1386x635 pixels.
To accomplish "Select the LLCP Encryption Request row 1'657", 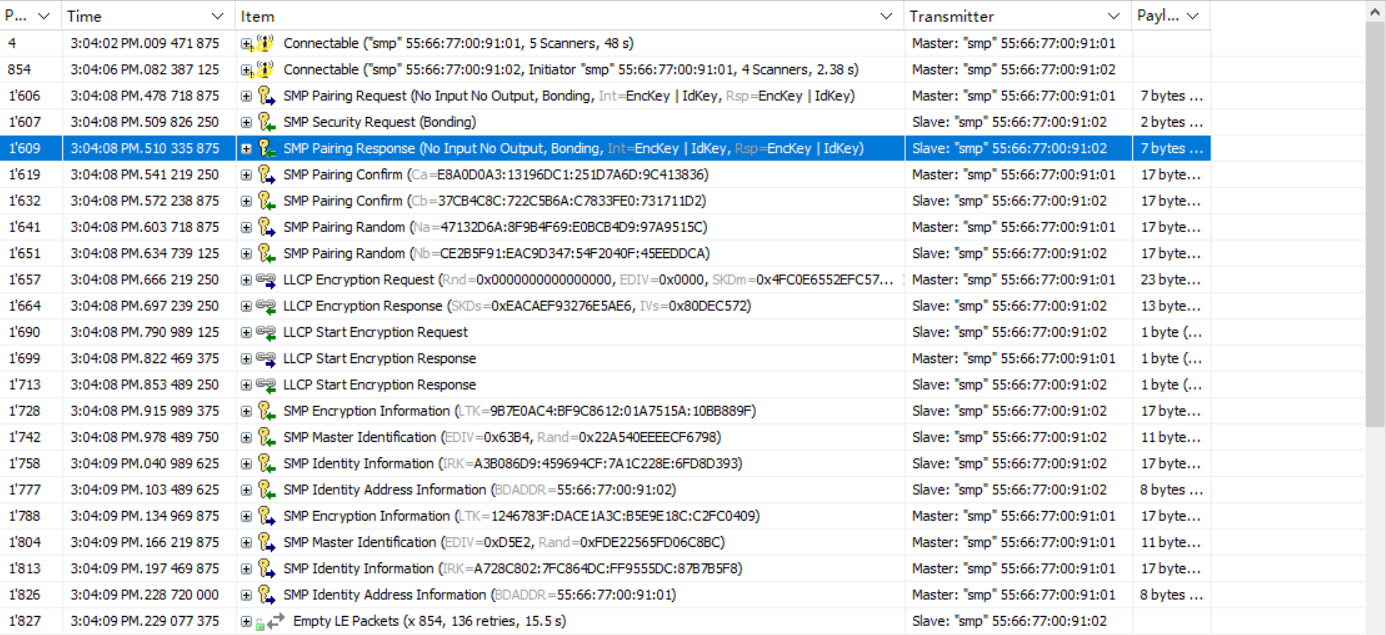I will click(x=600, y=279).
